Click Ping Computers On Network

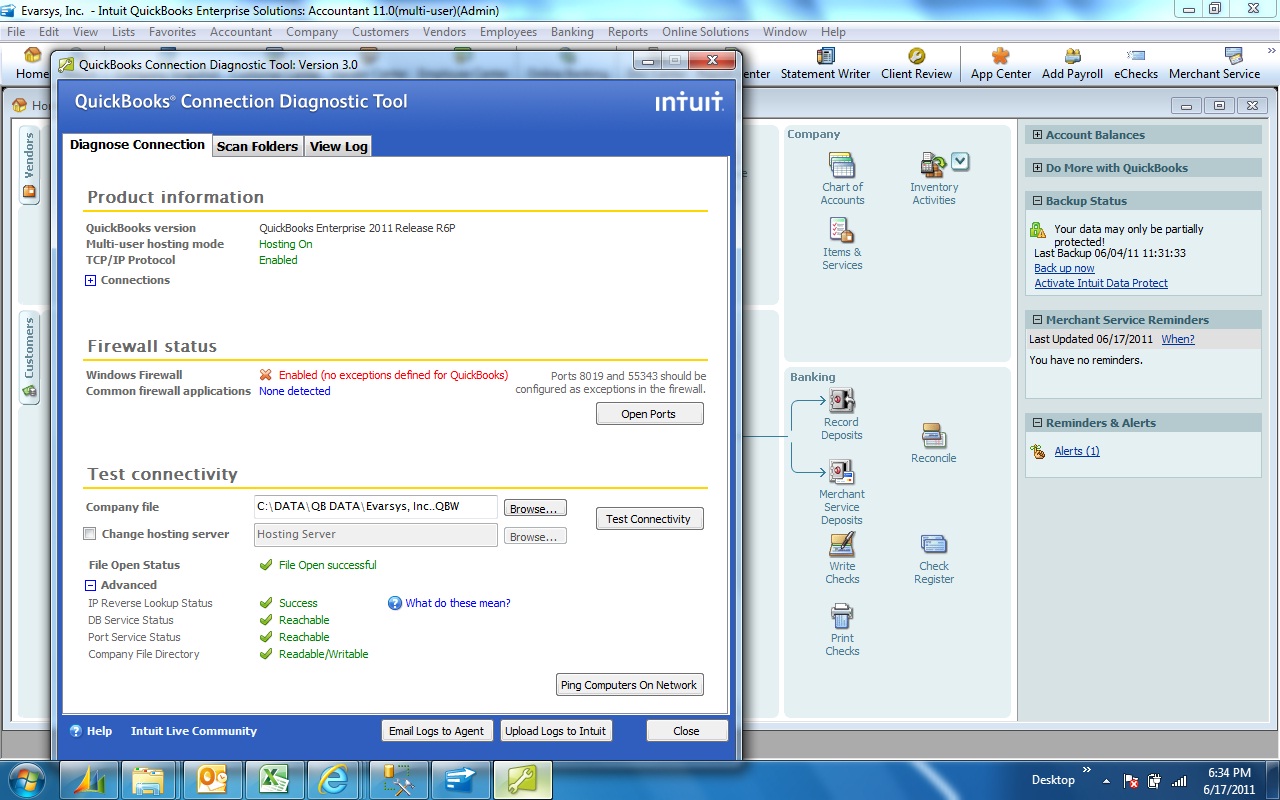(630, 685)
